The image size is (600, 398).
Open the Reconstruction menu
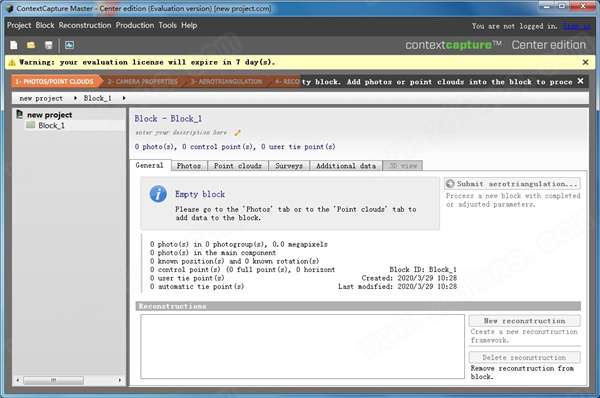[85, 25]
